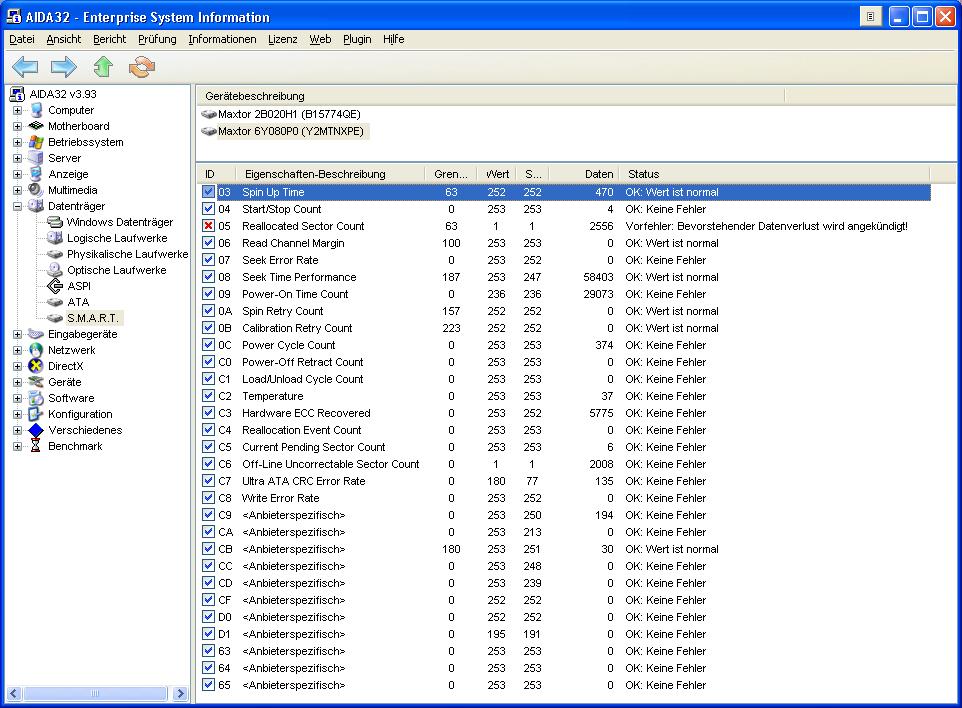
Task: Select the Betriebssystem Windows flag icon
Action: [x=37, y=142]
